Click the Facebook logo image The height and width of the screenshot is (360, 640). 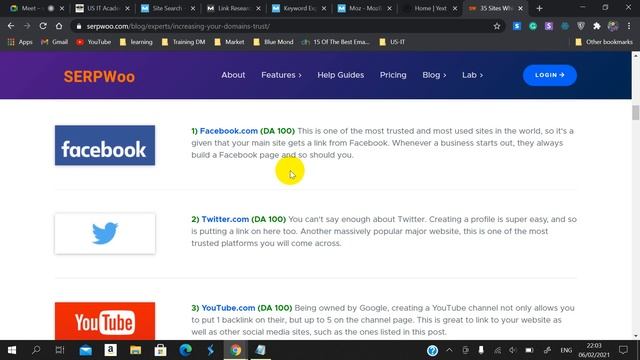pos(105,145)
